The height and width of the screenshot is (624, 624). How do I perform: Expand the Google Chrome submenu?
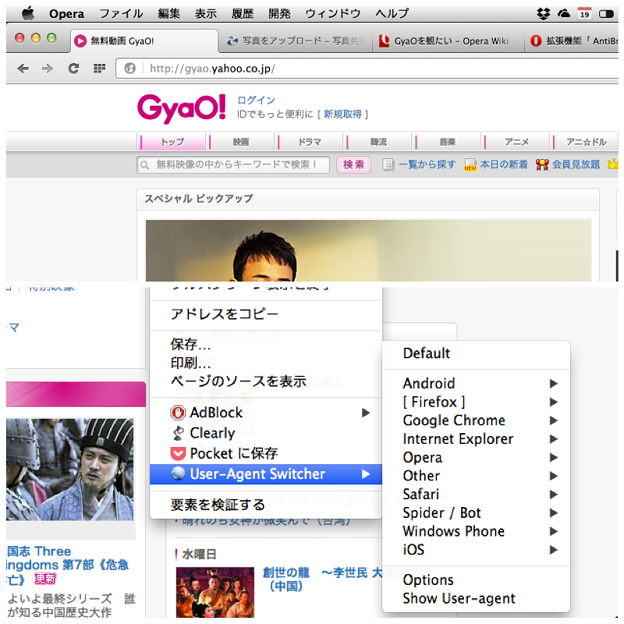(x=553, y=421)
